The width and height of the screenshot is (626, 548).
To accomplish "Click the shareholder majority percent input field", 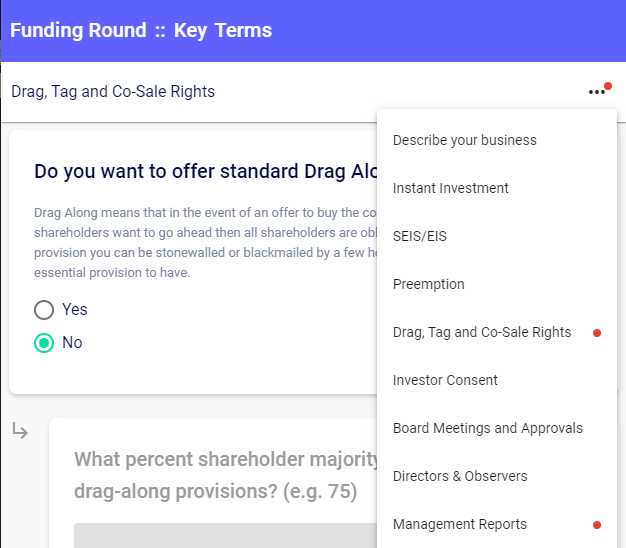I will pyautogui.click(x=225, y=535).
